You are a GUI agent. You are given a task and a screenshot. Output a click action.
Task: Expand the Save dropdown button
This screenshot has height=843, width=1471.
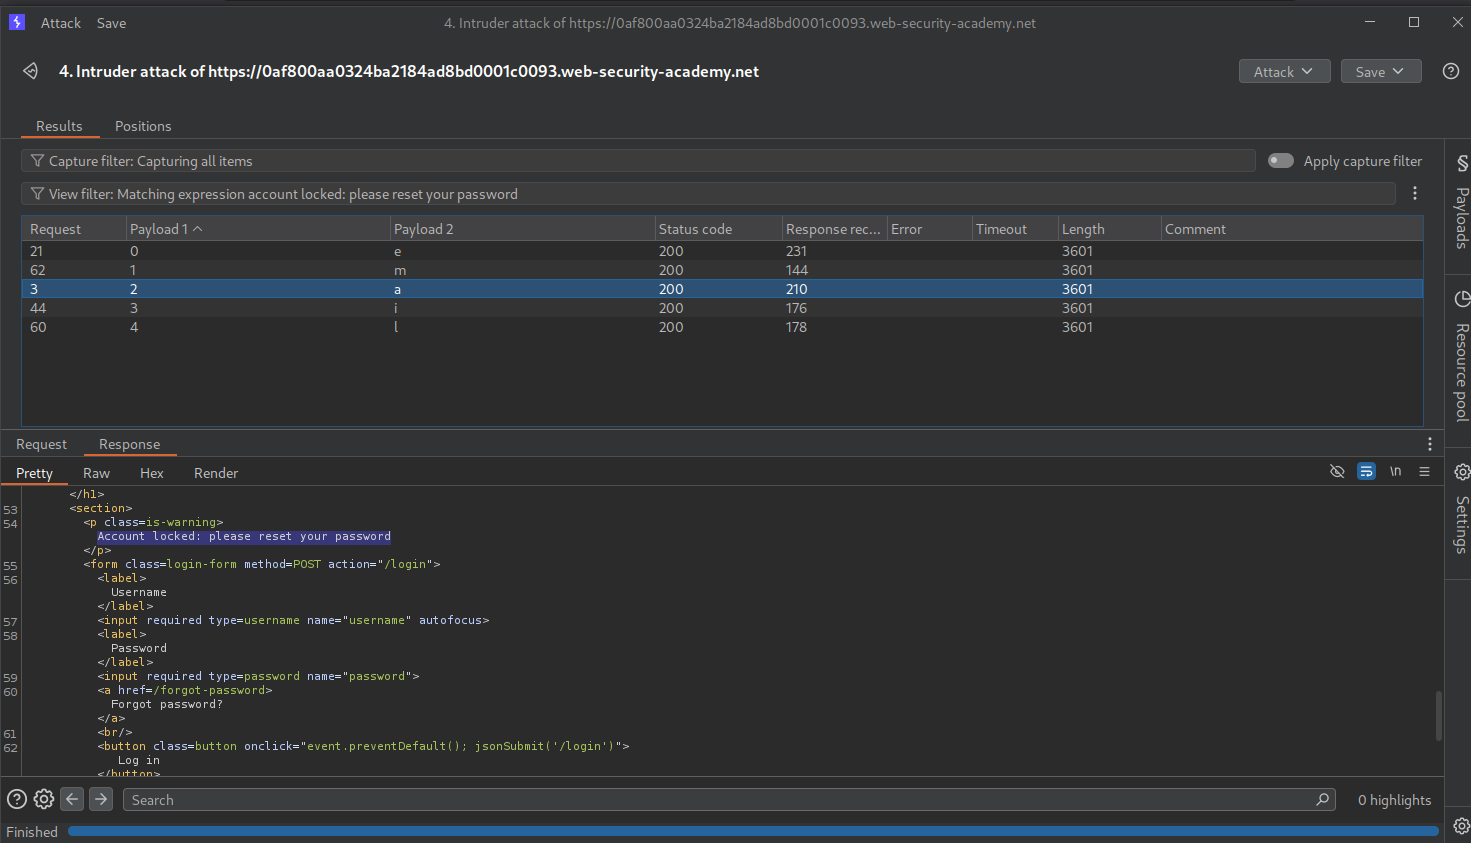(1380, 72)
